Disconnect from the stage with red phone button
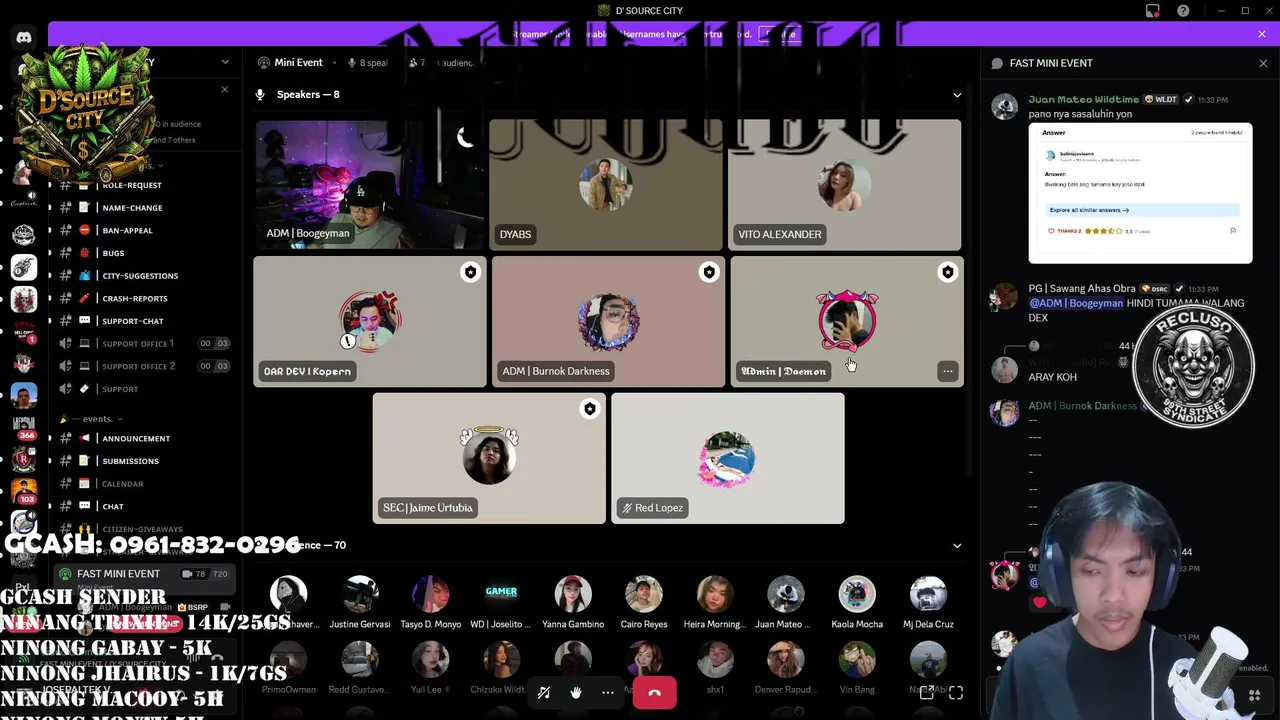Image resolution: width=1280 pixels, height=720 pixels. (654, 692)
